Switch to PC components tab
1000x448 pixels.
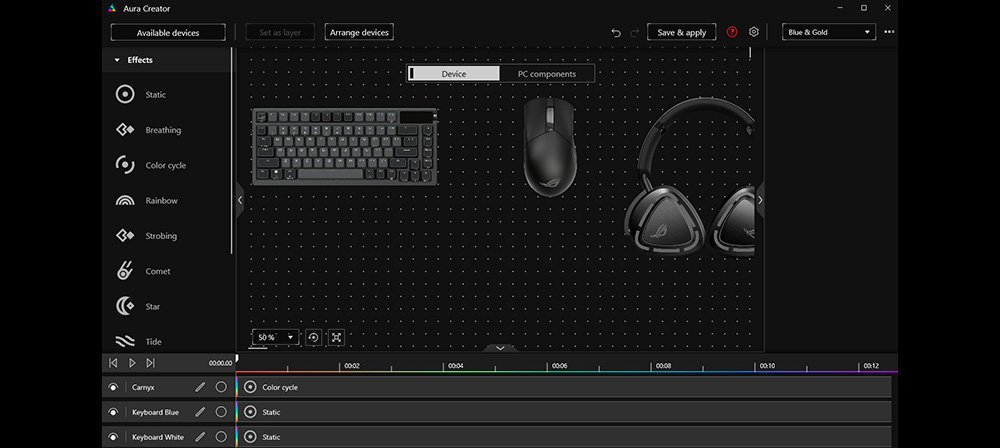(547, 73)
